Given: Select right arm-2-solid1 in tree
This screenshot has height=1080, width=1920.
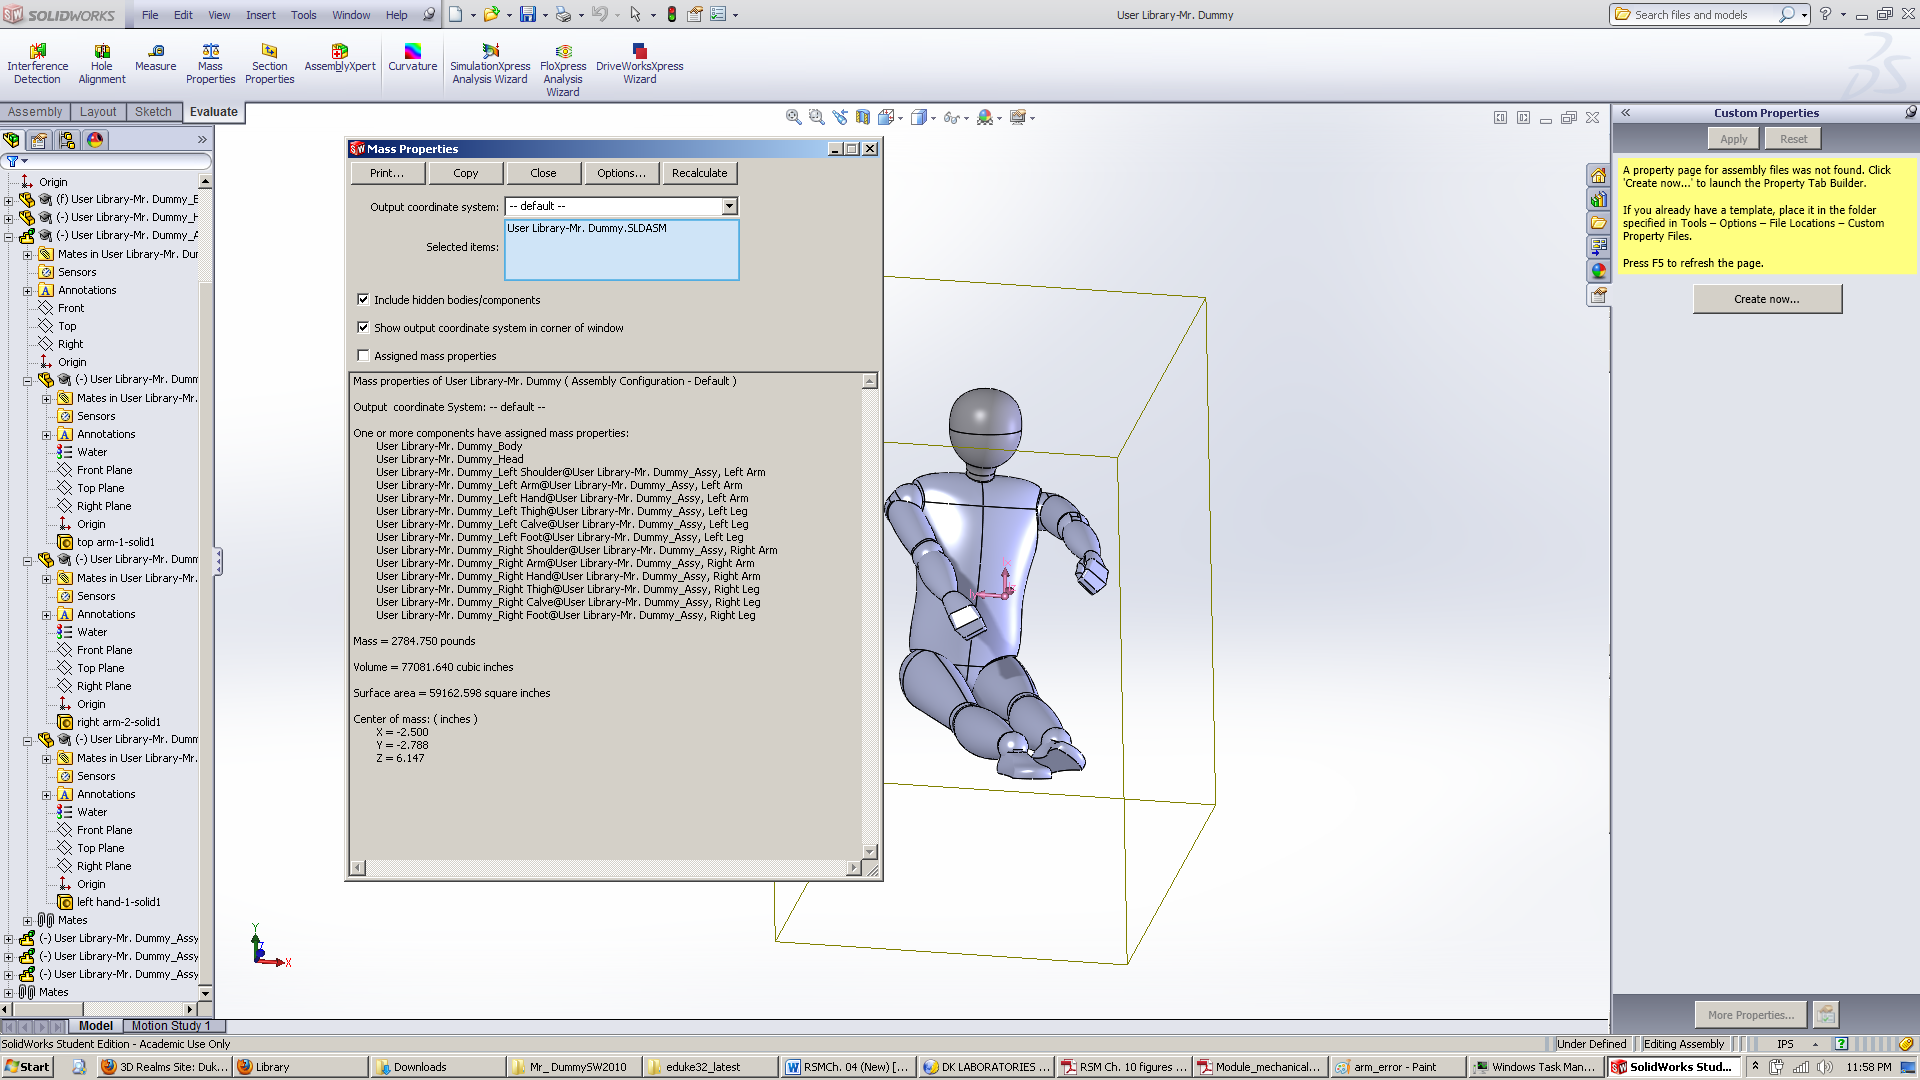Looking at the screenshot, I should [x=118, y=722].
